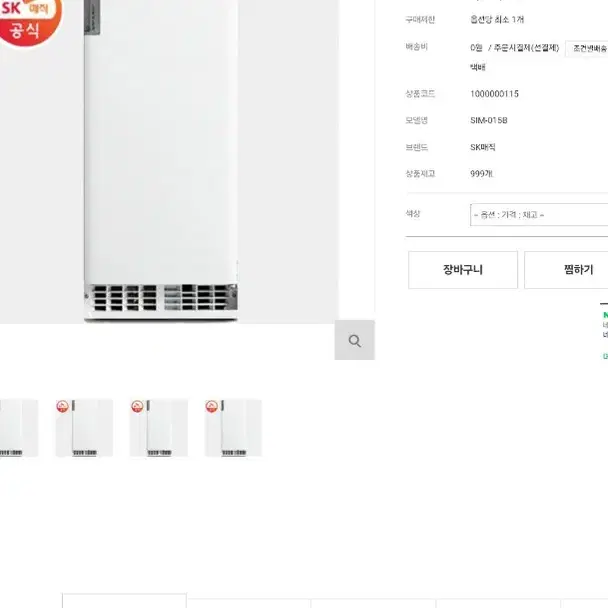The width and height of the screenshot is (608, 608).
Task: Open the 조건별배송 shipping conditions button
Action: pyautogui.click(x=587, y=48)
